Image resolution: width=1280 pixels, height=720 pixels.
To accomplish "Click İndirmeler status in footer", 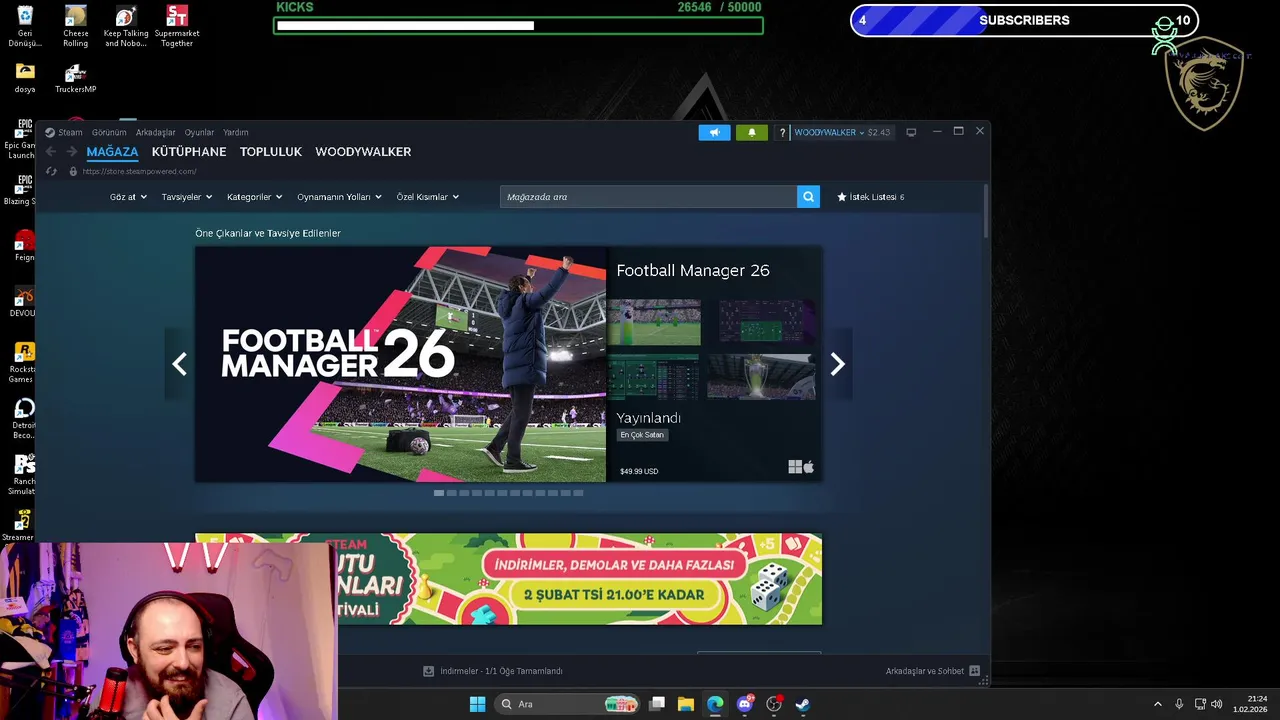I will tap(501, 671).
